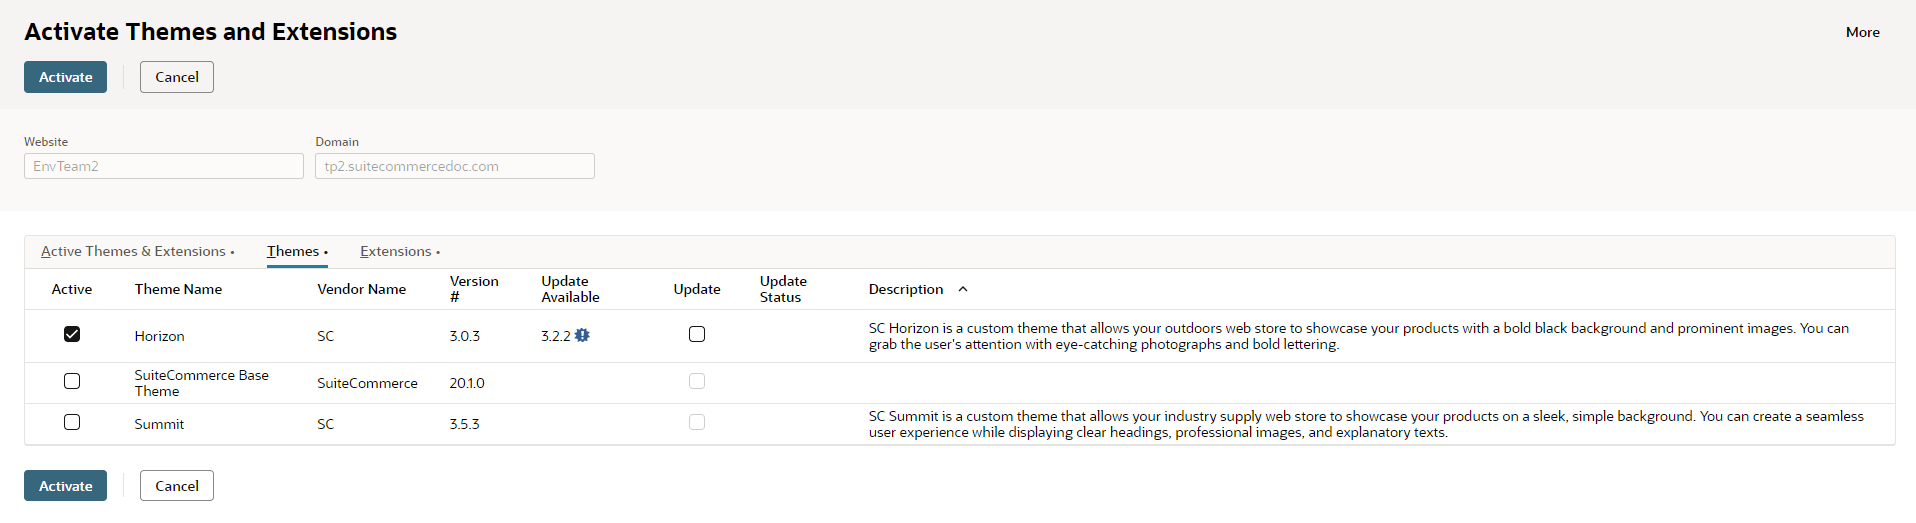Sort by the Theme Name column header
Image resolution: width=1916 pixels, height=523 pixels.
click(x=178, y=289)
